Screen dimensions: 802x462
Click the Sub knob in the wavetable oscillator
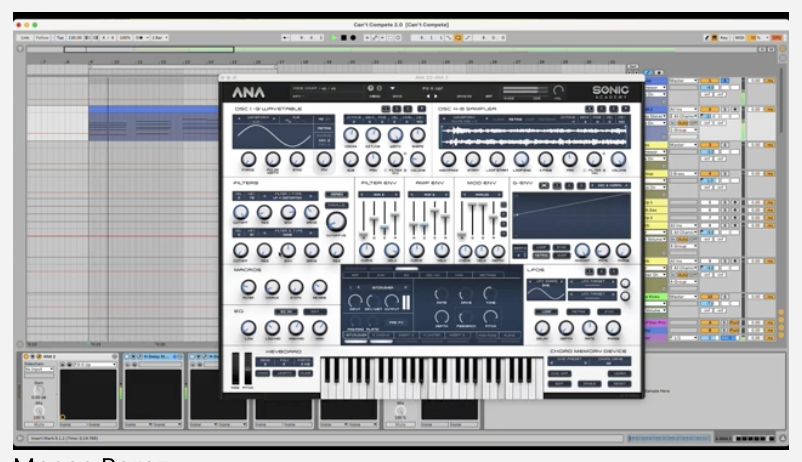(351, 159)
